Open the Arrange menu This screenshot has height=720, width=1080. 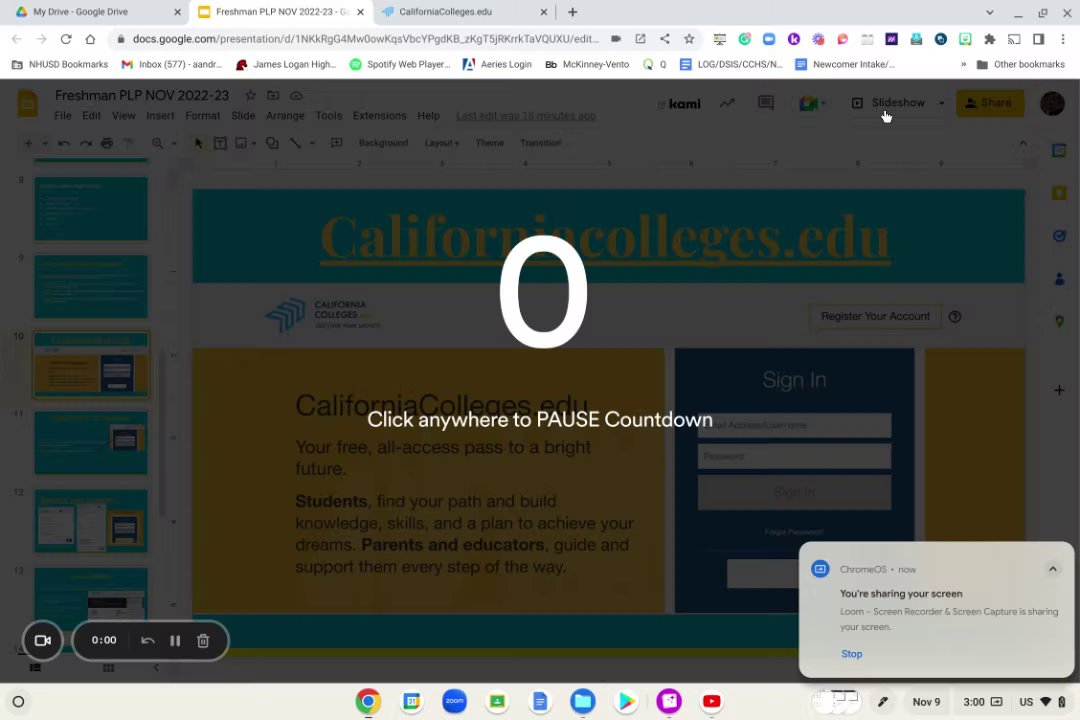pos(285,116)
